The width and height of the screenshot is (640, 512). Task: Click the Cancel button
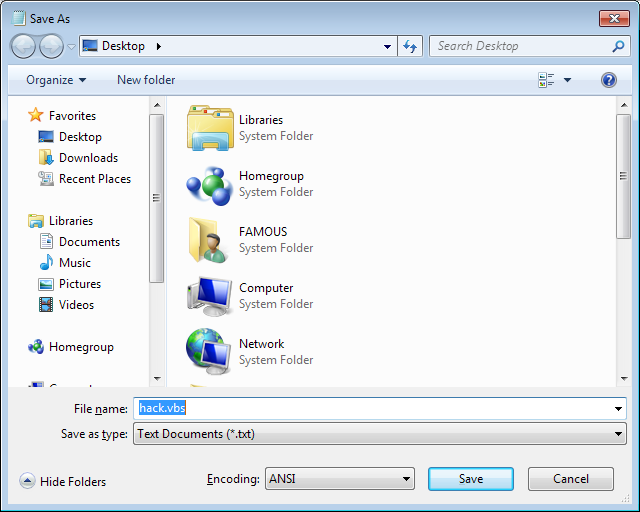[571, 479]
